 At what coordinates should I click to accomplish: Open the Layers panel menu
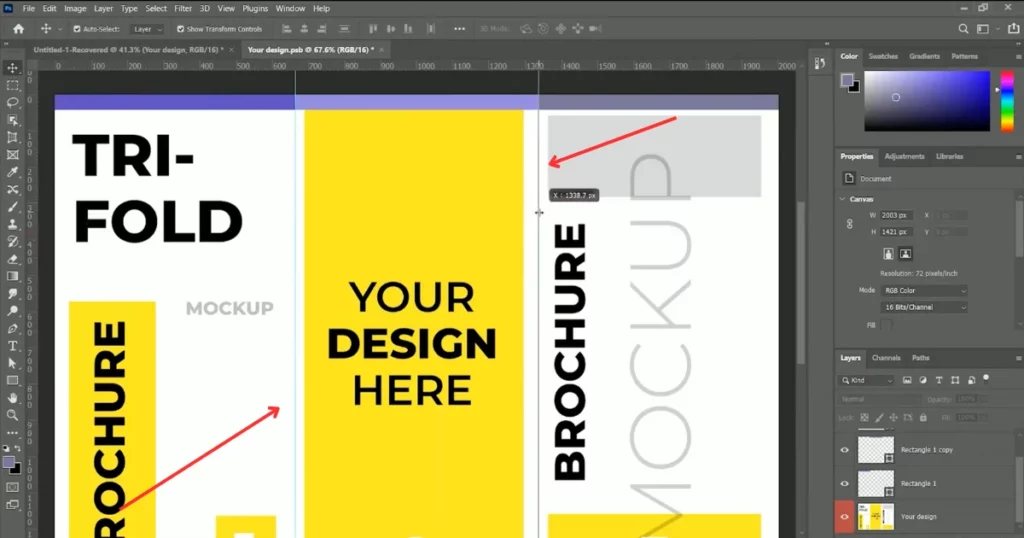pos(1018,358)
